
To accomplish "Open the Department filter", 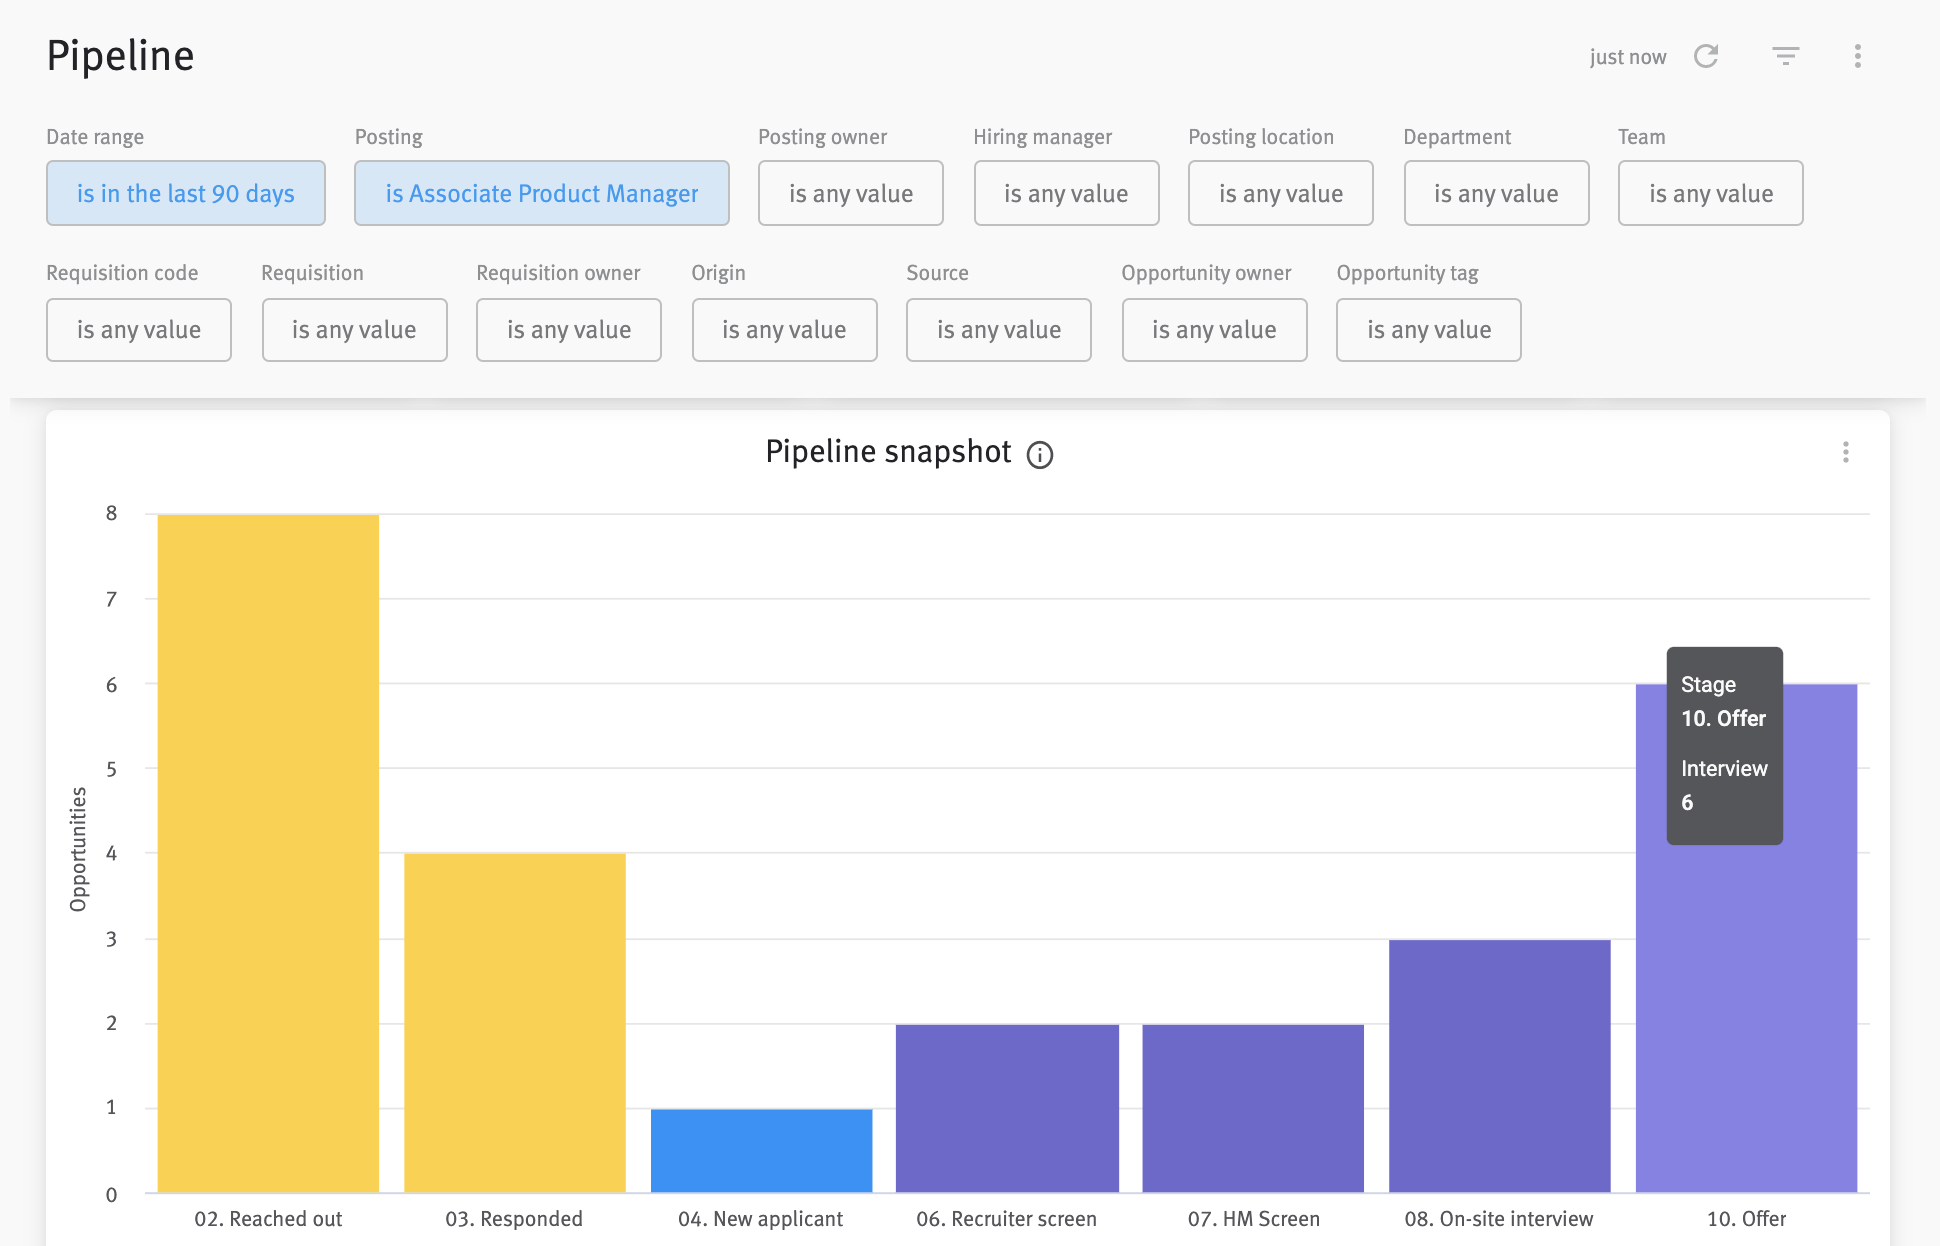I will tap(1496, 193).
